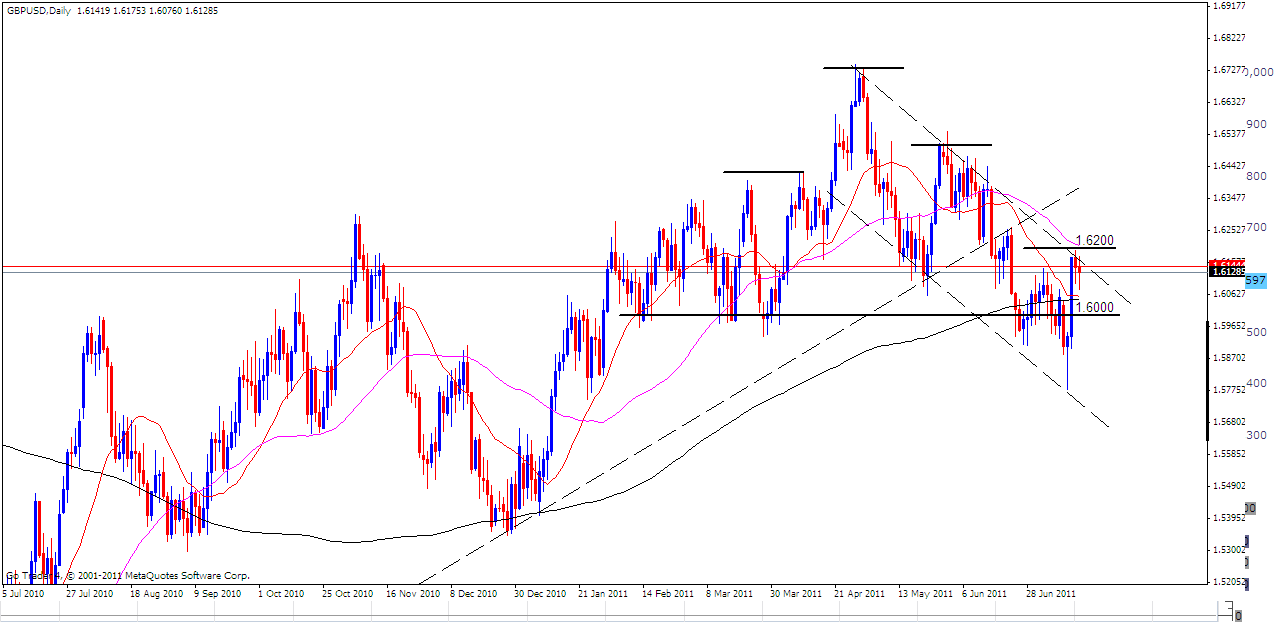Click the blue 597 label by the price axis

pos(1255,282)
